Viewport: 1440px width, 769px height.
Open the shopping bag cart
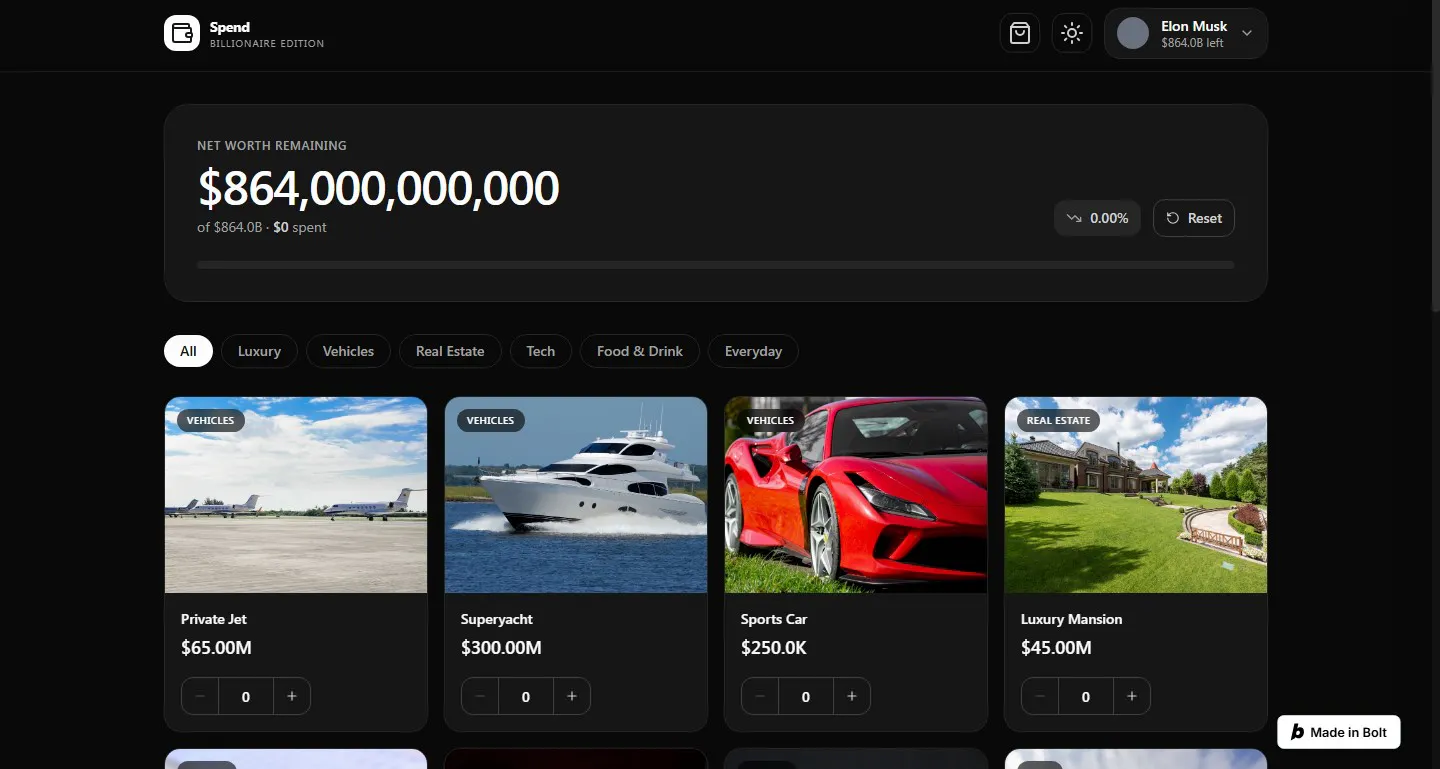point(1020,33)
